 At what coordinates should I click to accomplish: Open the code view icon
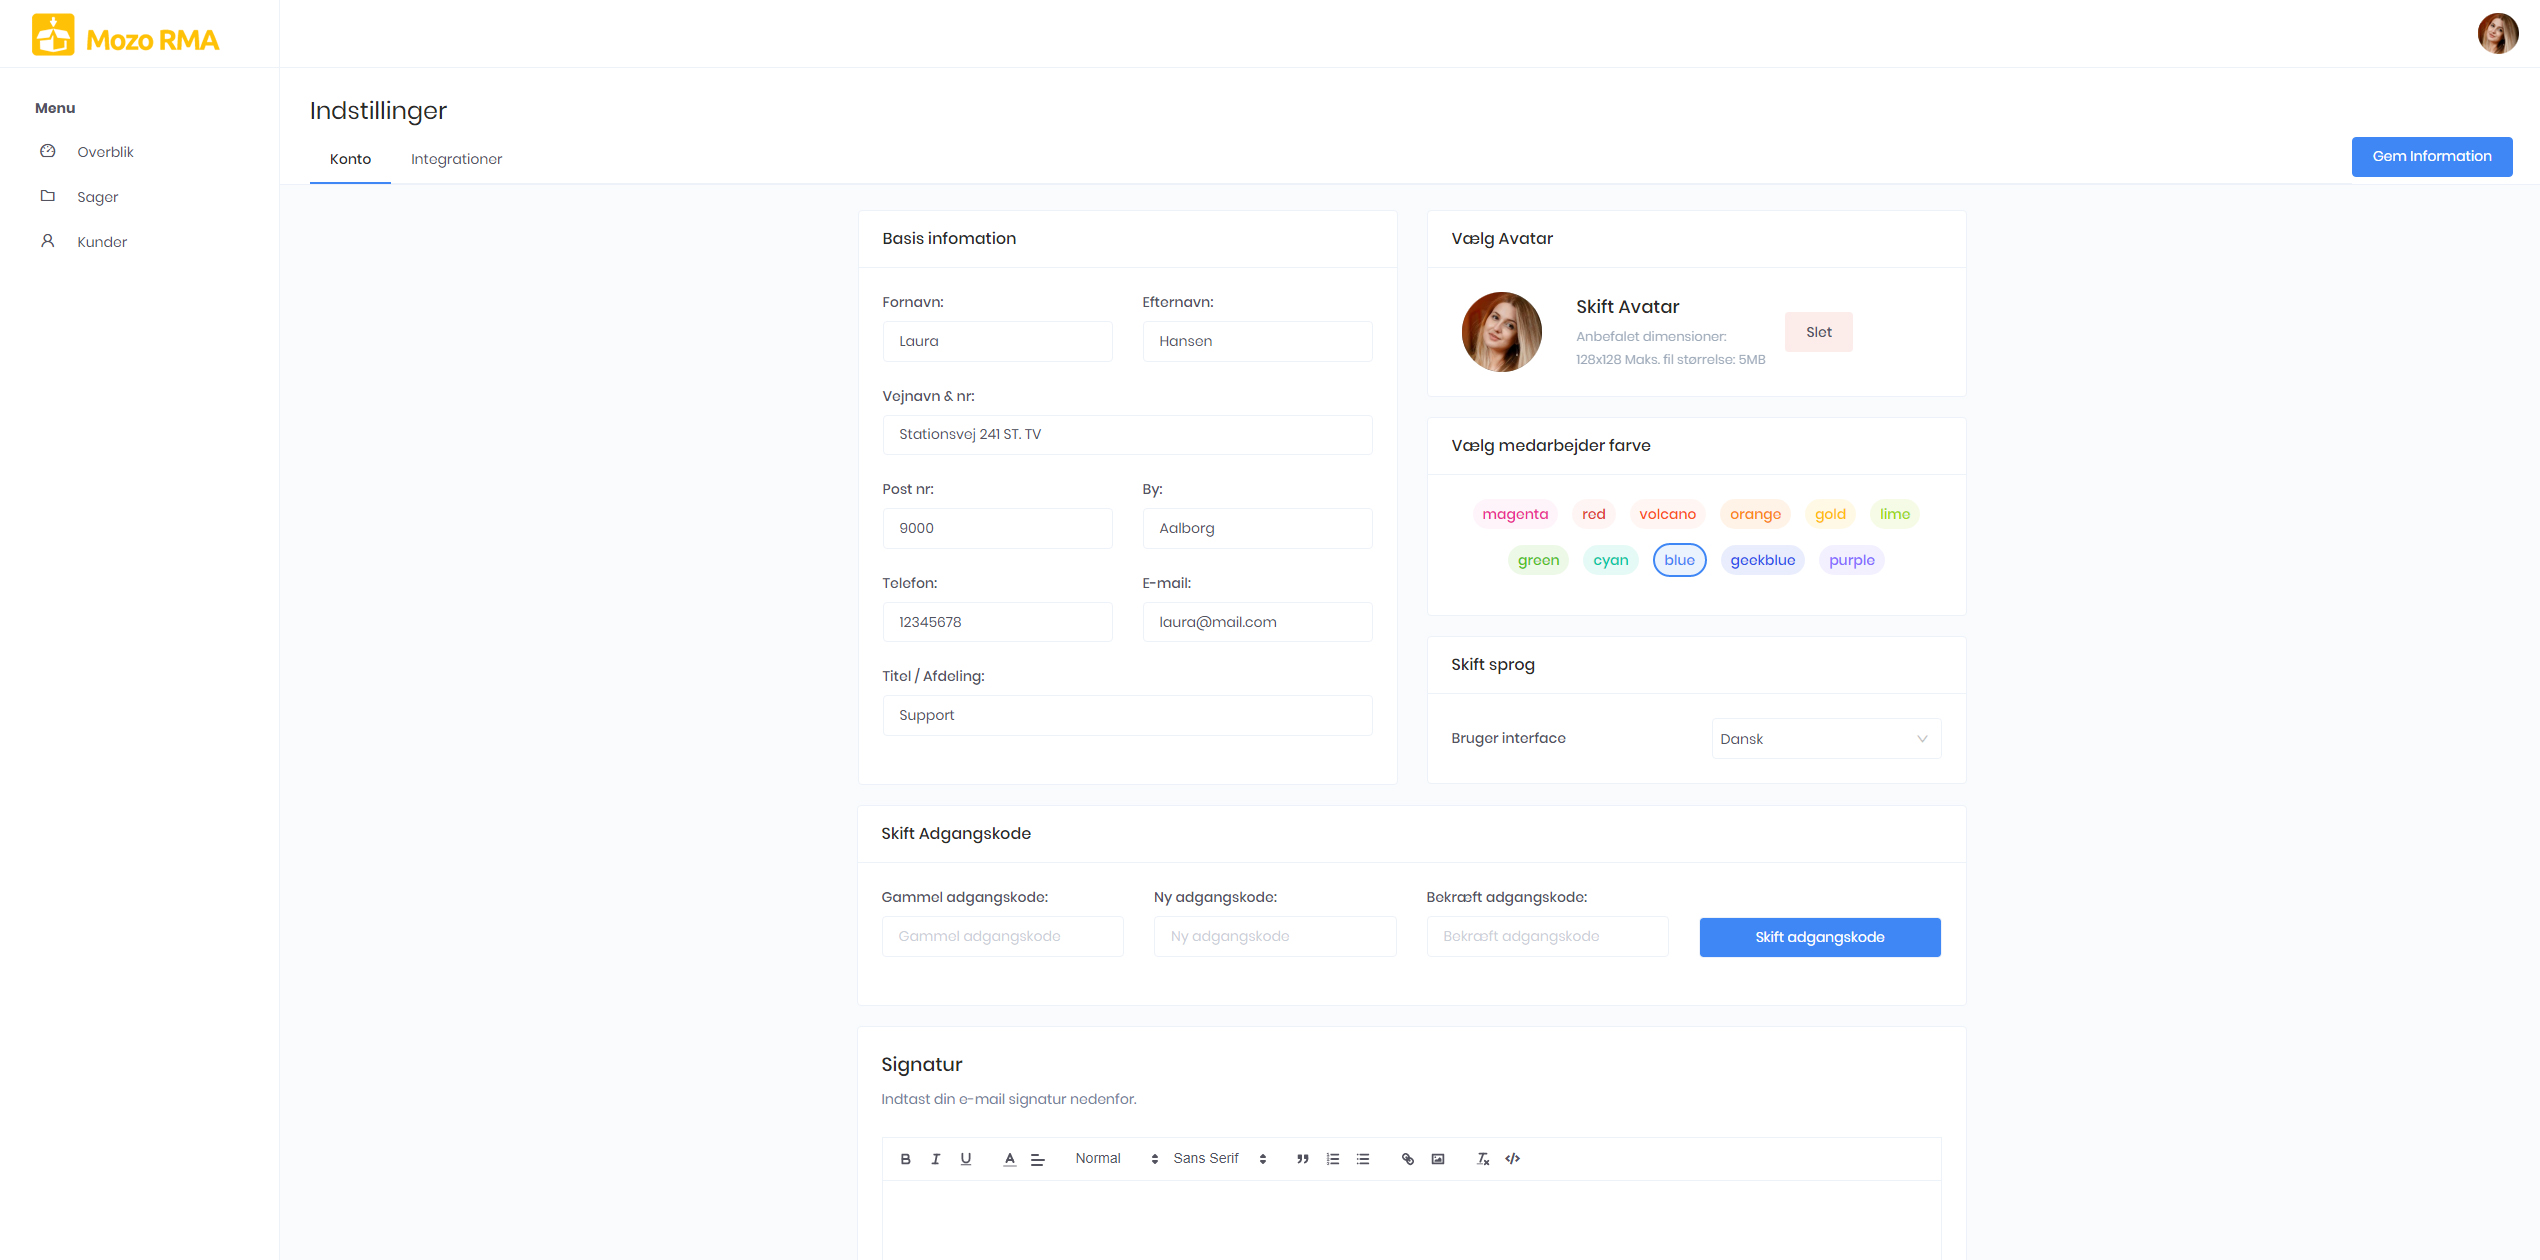pyautogui.click(x=1512, y=1159)
